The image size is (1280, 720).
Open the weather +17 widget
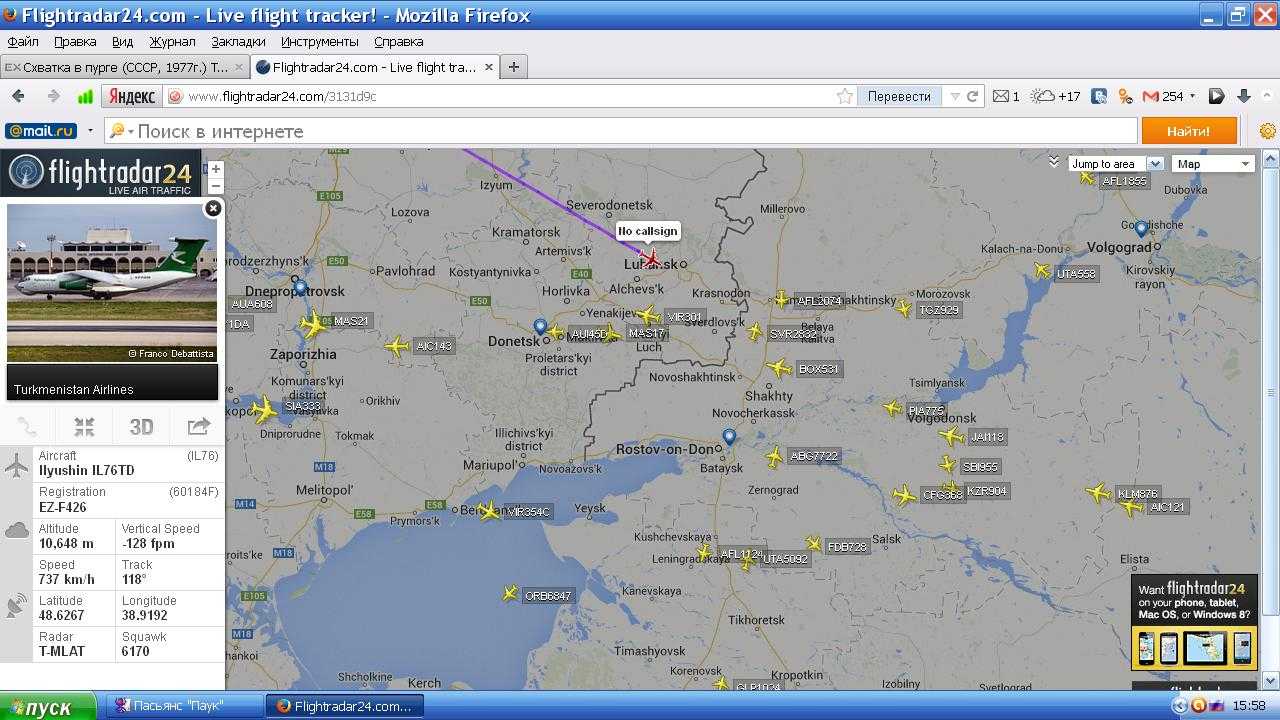(x=1056, y=96)
